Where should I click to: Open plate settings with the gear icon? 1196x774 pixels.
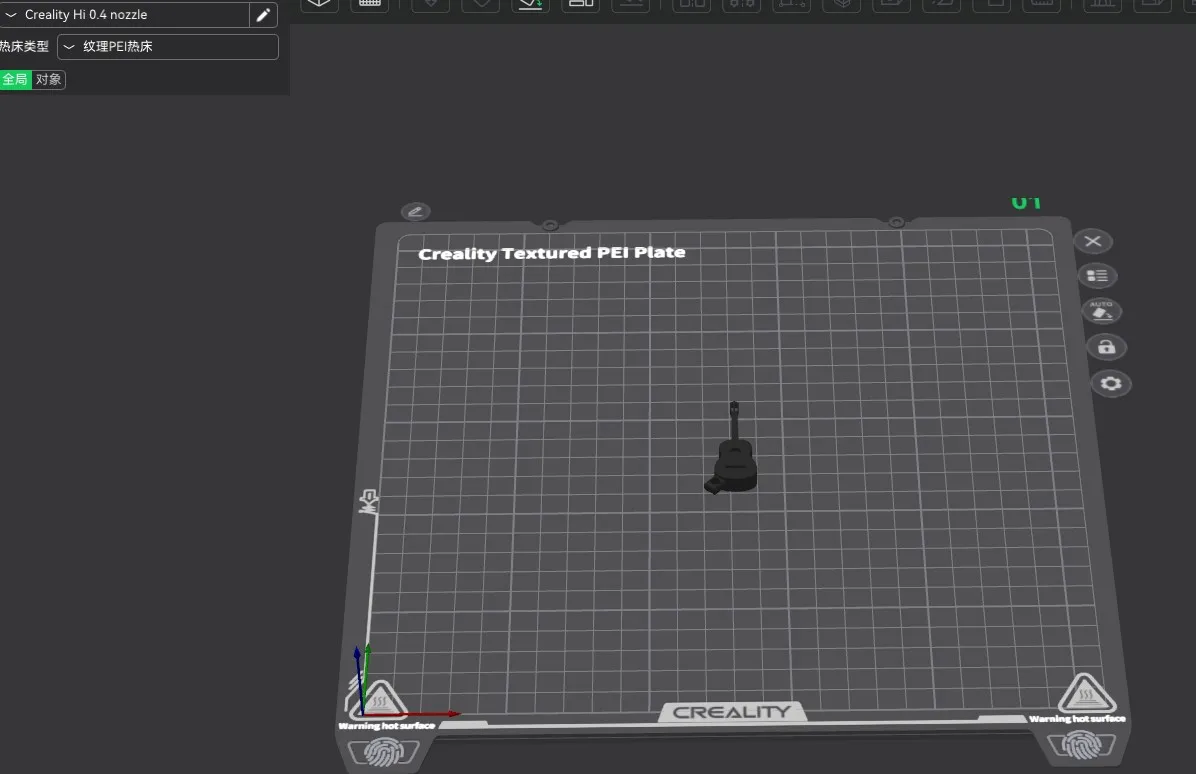[1111, 383]
